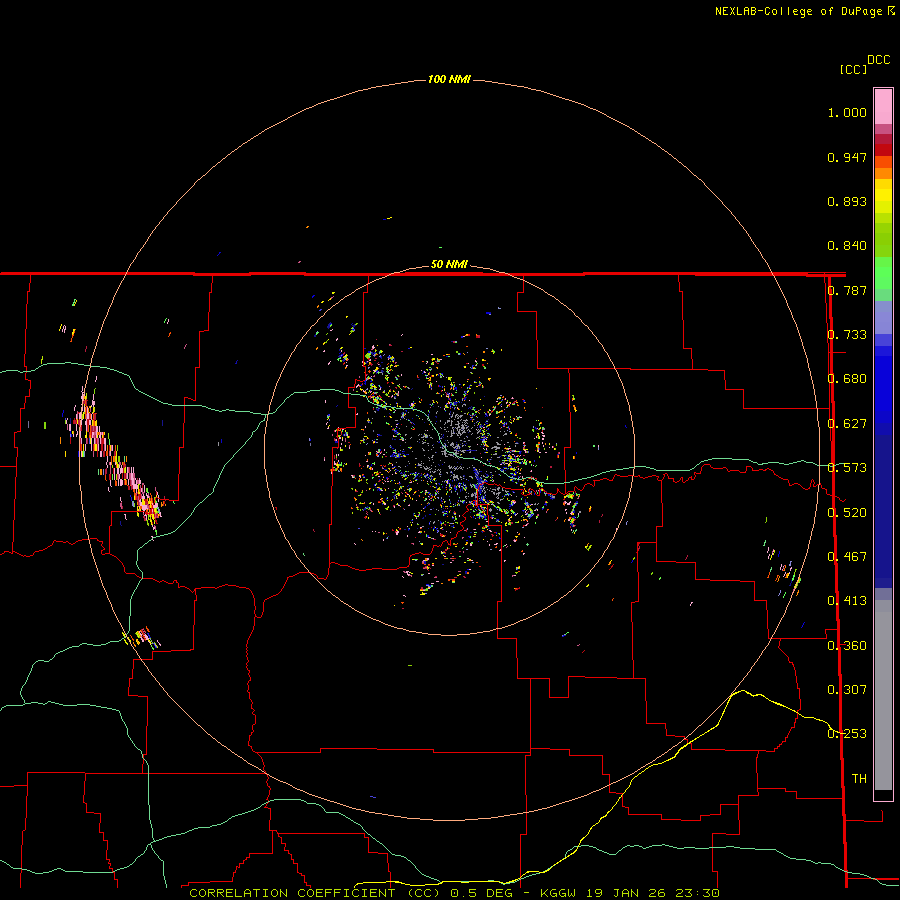Click the 0.467 color scale value
This screenshot has height=900, width=900.
click(x=847, y=557)
